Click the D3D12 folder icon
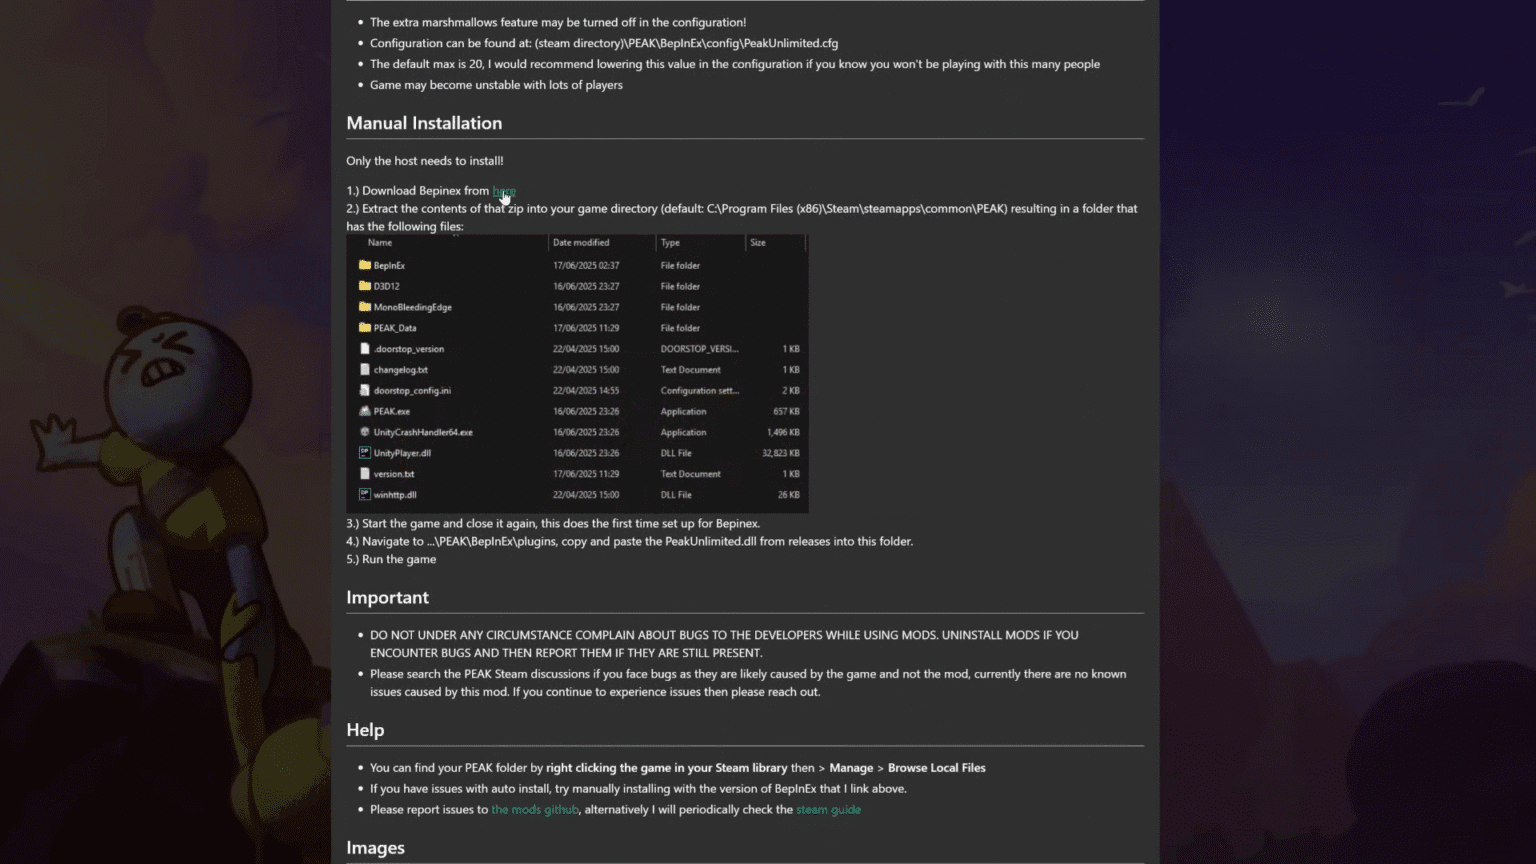 tap(365, 286)
